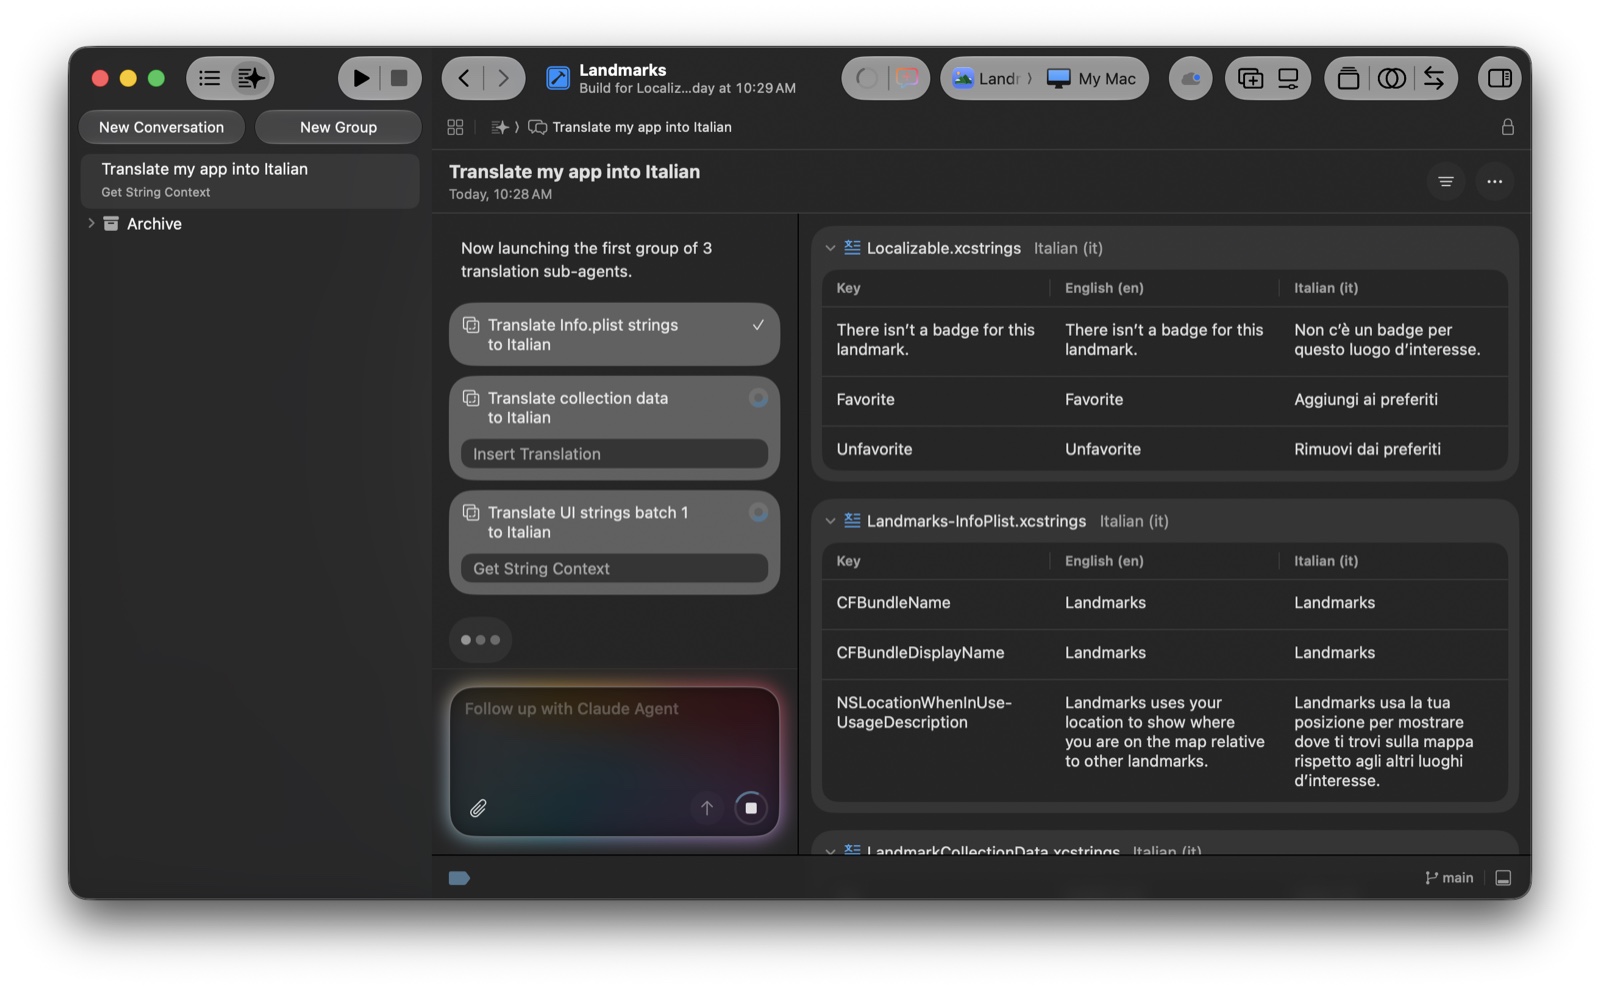The image size is (1600, 990).
Task: Click the progress spinner on collection data task
Action: pos(758,398)
